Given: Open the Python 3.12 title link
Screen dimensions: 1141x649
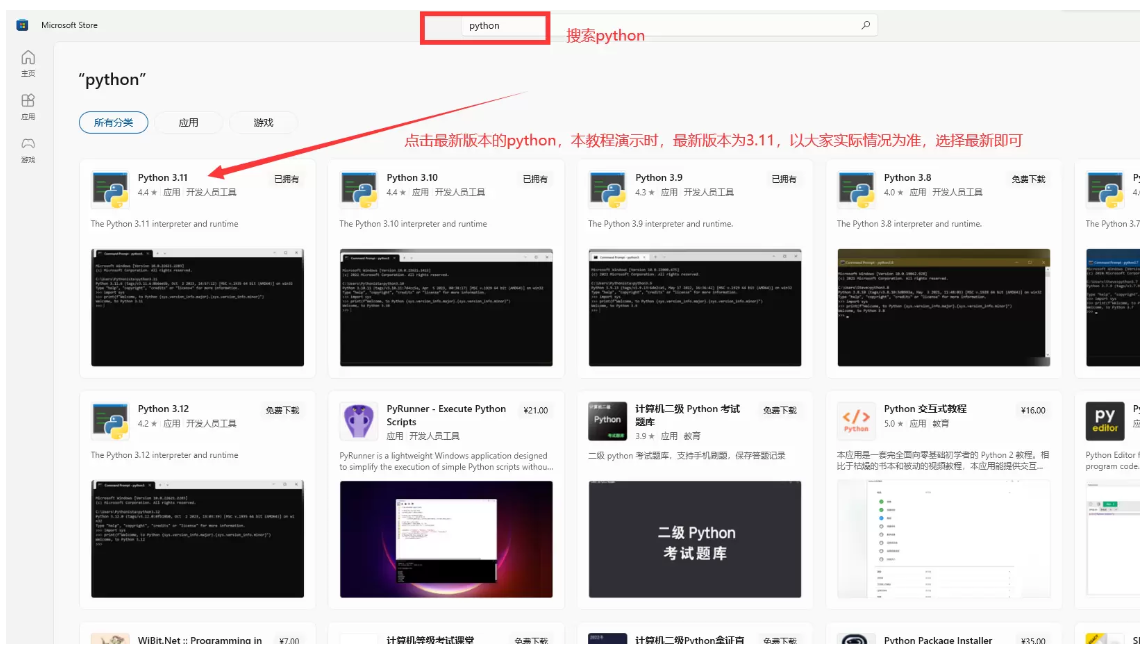Looking at the screenshot, I should [x=164, y=409].
